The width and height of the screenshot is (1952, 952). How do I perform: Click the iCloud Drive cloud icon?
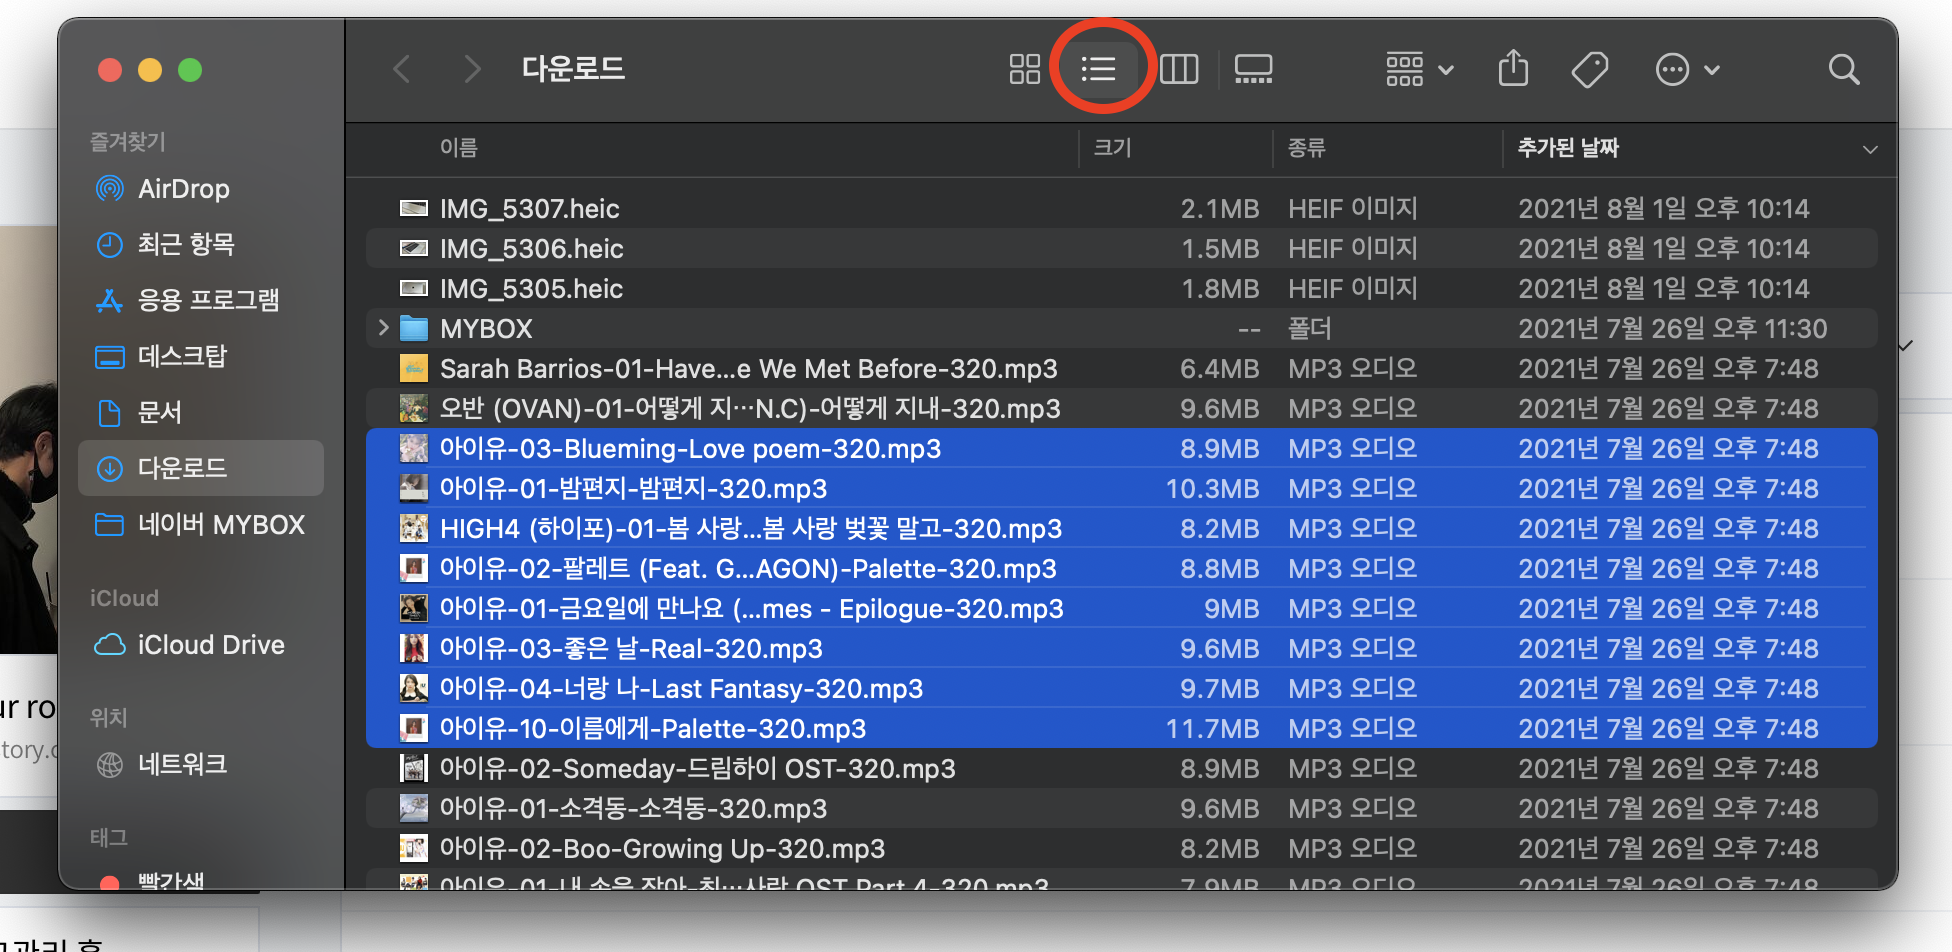click(x=109, y=645)
